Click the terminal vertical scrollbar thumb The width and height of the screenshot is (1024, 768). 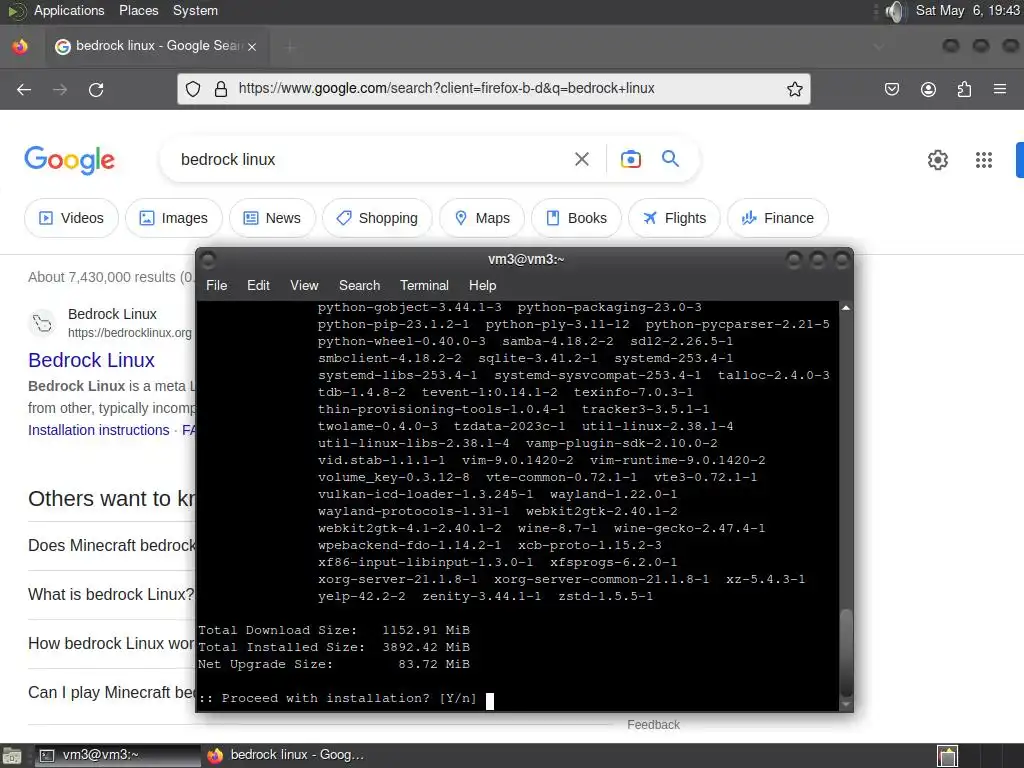click(x=846, y=652)
